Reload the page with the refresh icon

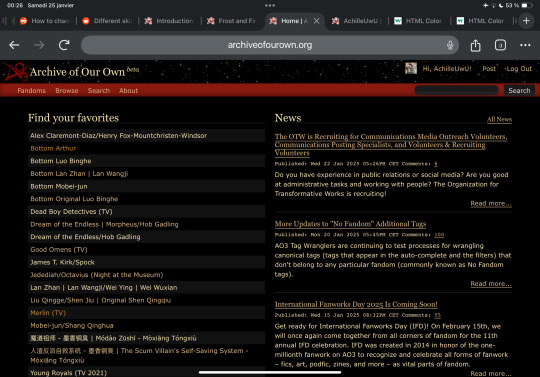64,45
